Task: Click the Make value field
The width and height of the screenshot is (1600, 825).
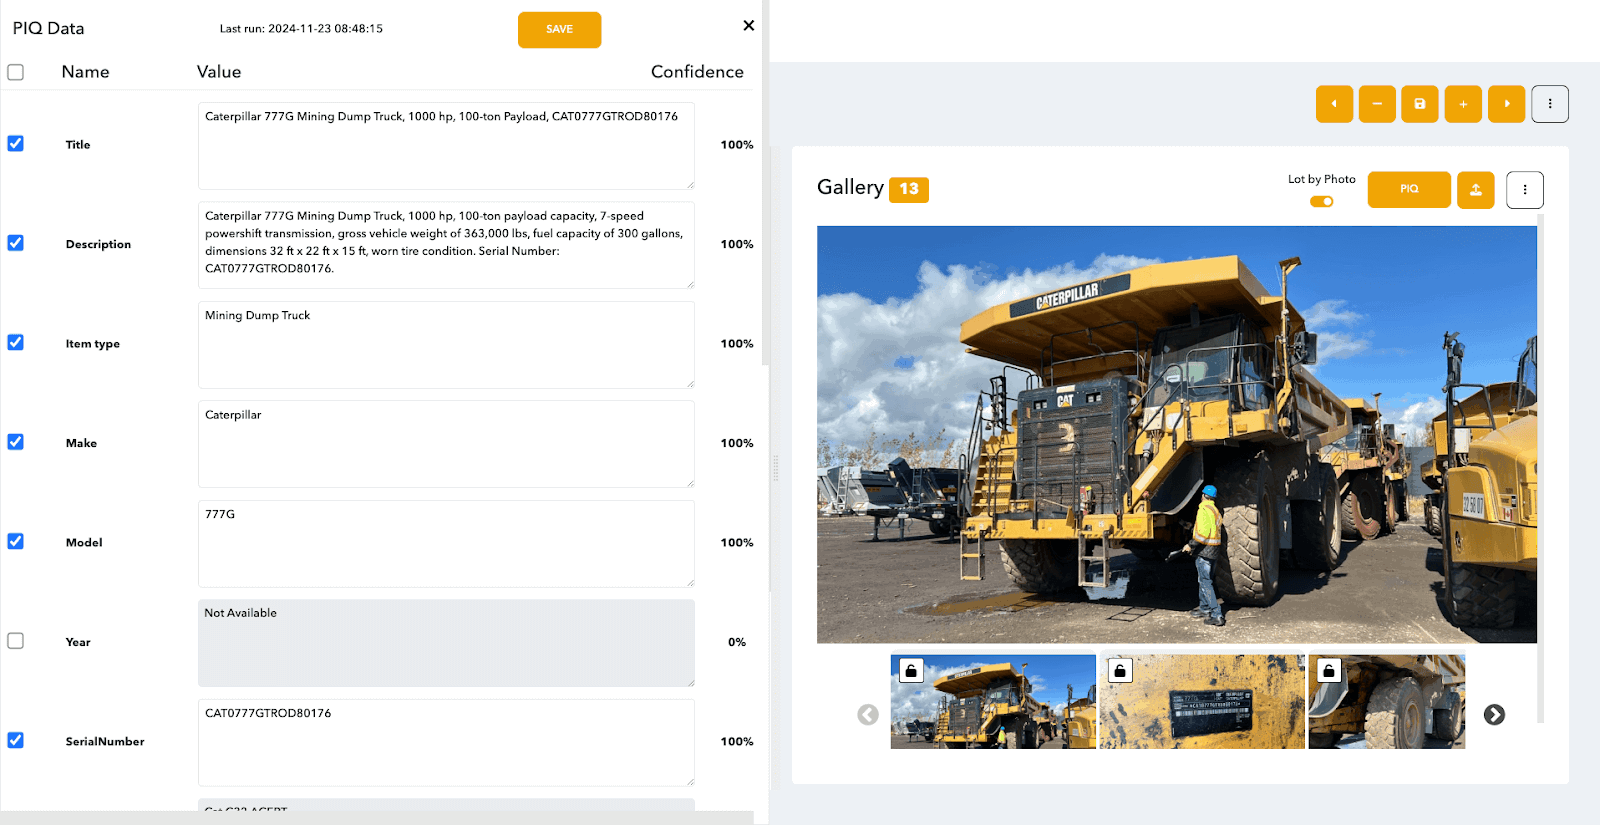Action: point(446,444)
